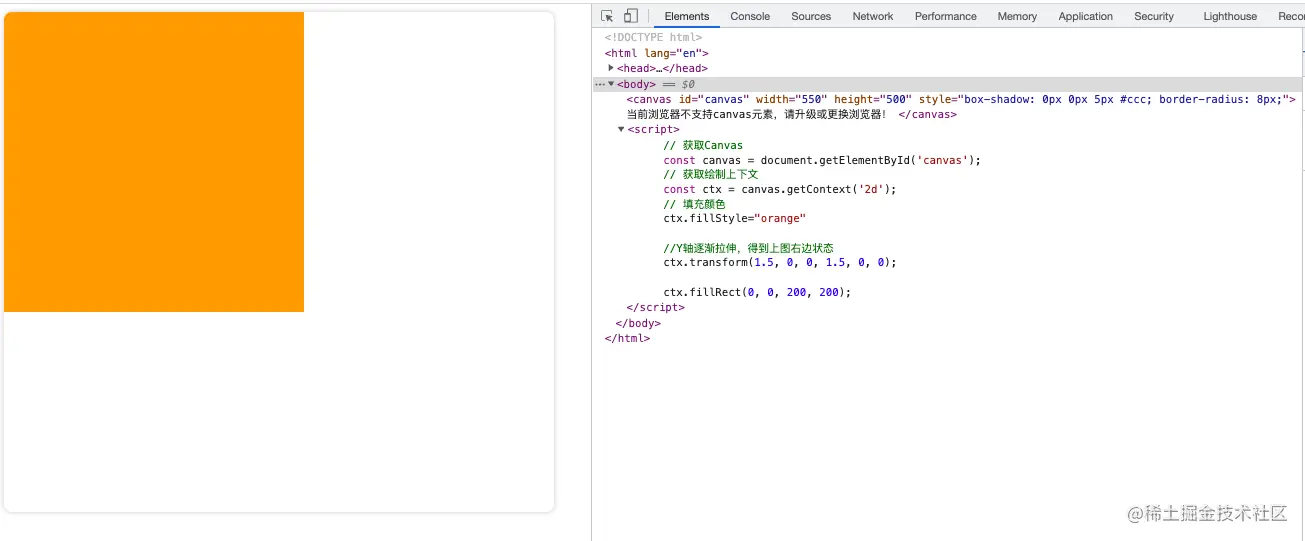Viewport: 1305px width, 541px height.
Task: Open the Performance tab
Action: (946, 16)
